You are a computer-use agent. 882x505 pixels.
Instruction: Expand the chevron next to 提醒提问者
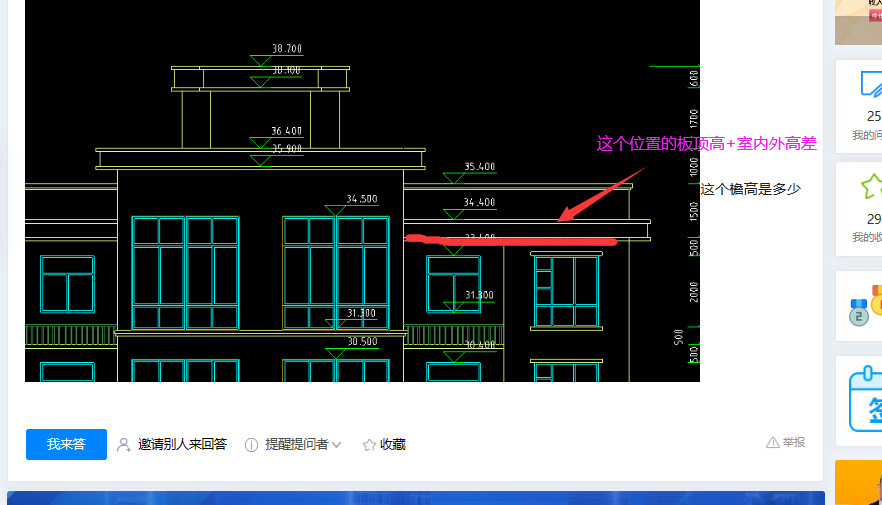click(336, 445)
